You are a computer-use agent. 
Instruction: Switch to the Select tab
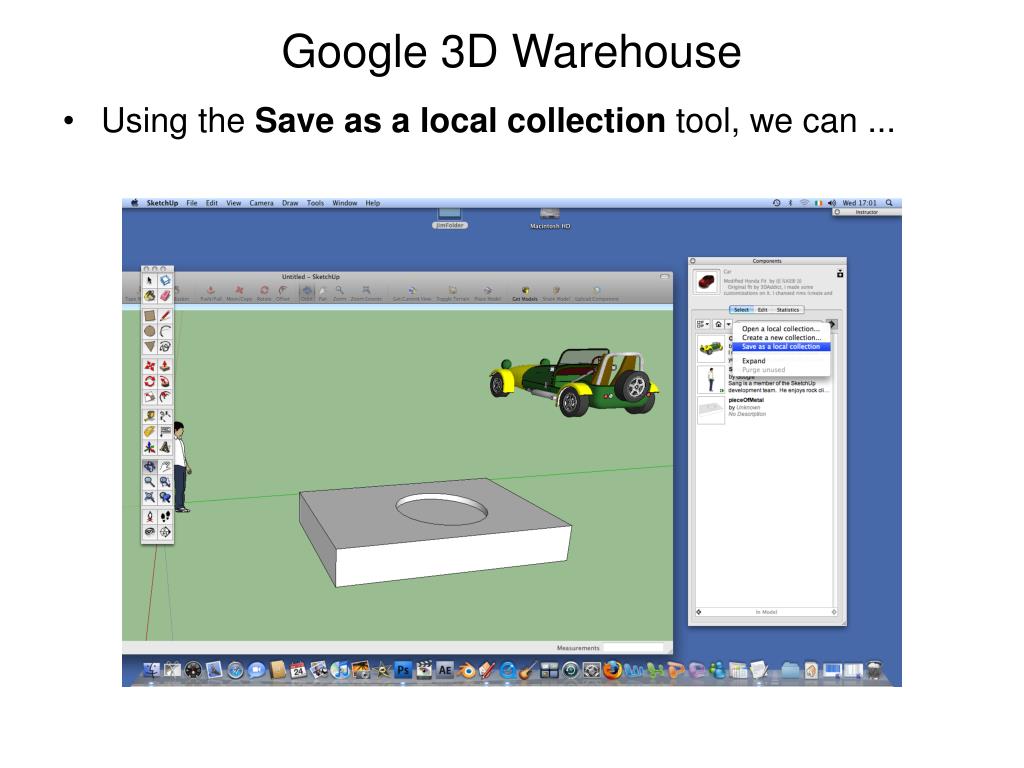click(741, 310)
